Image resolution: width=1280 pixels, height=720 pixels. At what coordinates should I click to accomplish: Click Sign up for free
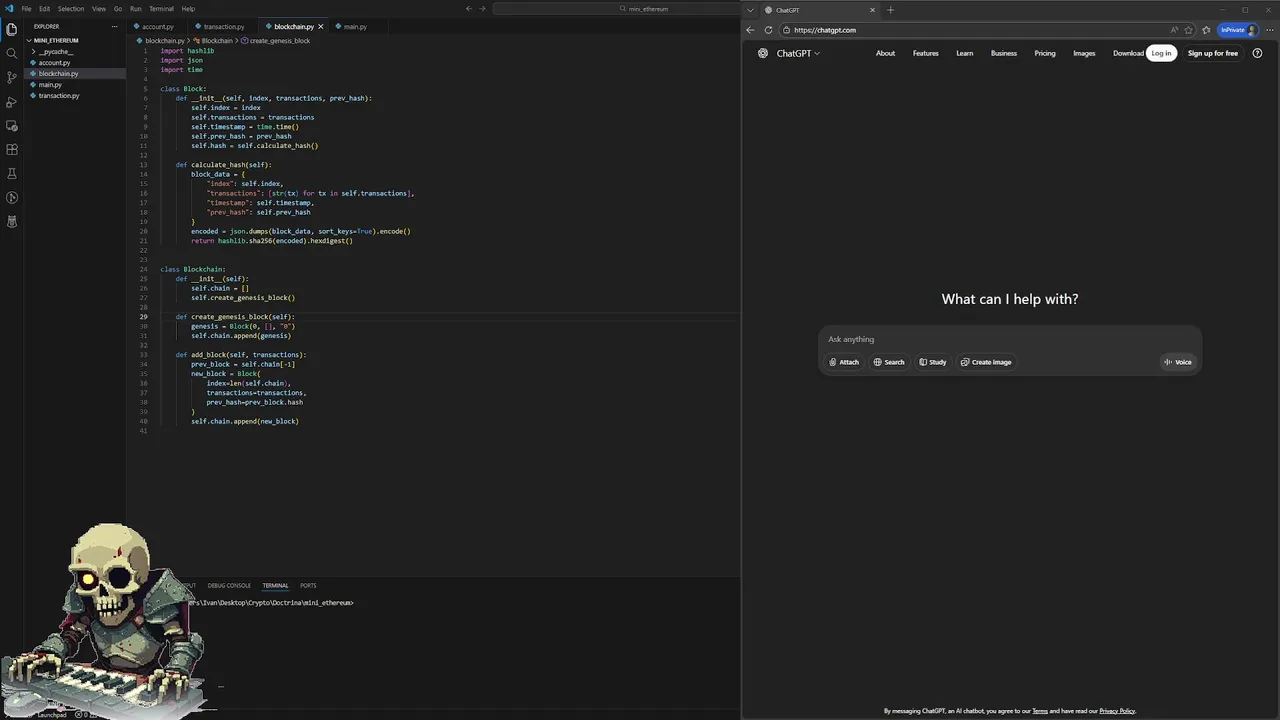pyautogui.click(x=1213, y=53)
